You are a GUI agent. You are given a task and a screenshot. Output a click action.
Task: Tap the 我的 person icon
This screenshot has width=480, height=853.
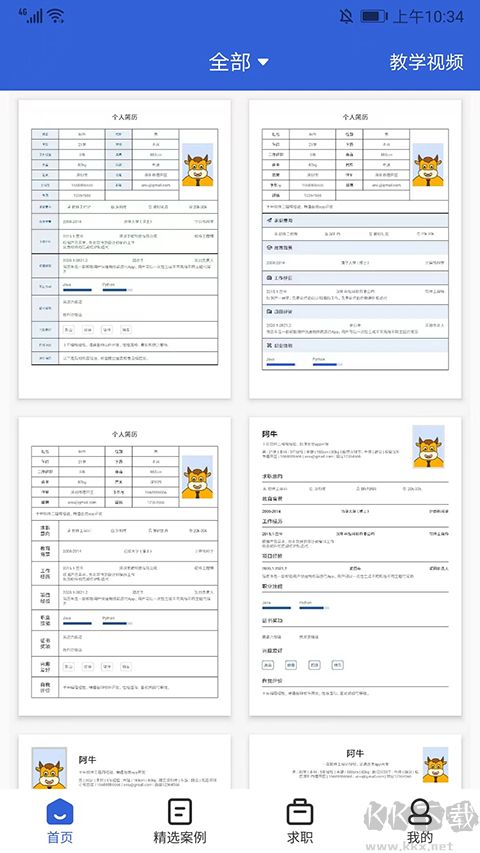pos(420,812)
